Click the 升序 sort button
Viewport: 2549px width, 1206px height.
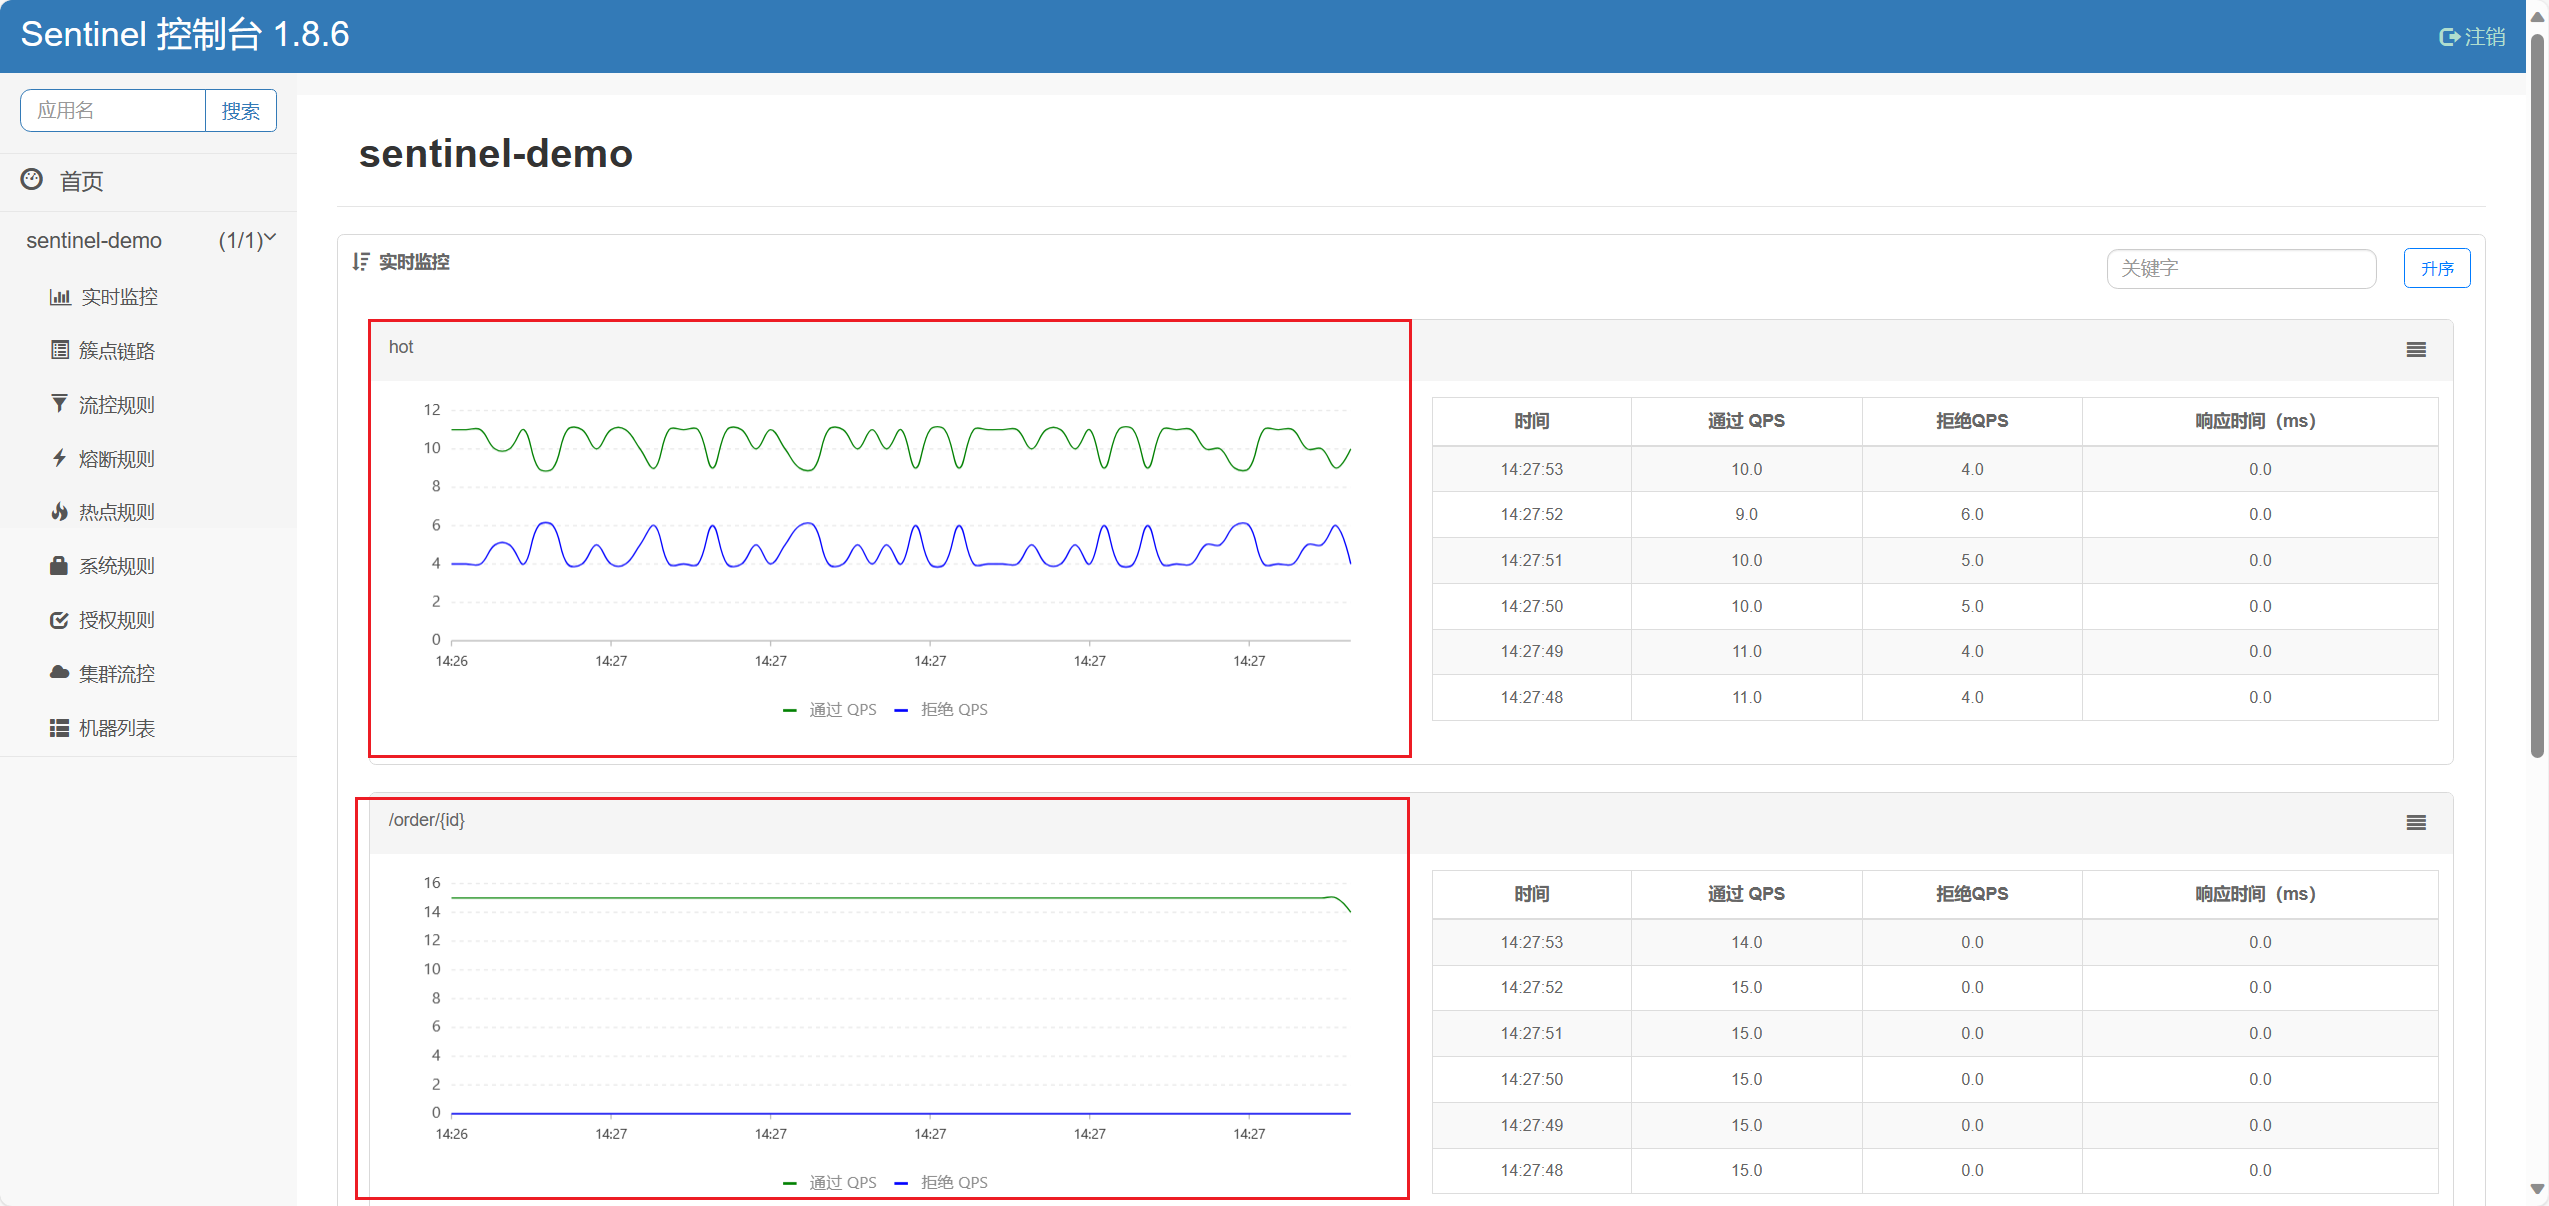pos(2436,269)
